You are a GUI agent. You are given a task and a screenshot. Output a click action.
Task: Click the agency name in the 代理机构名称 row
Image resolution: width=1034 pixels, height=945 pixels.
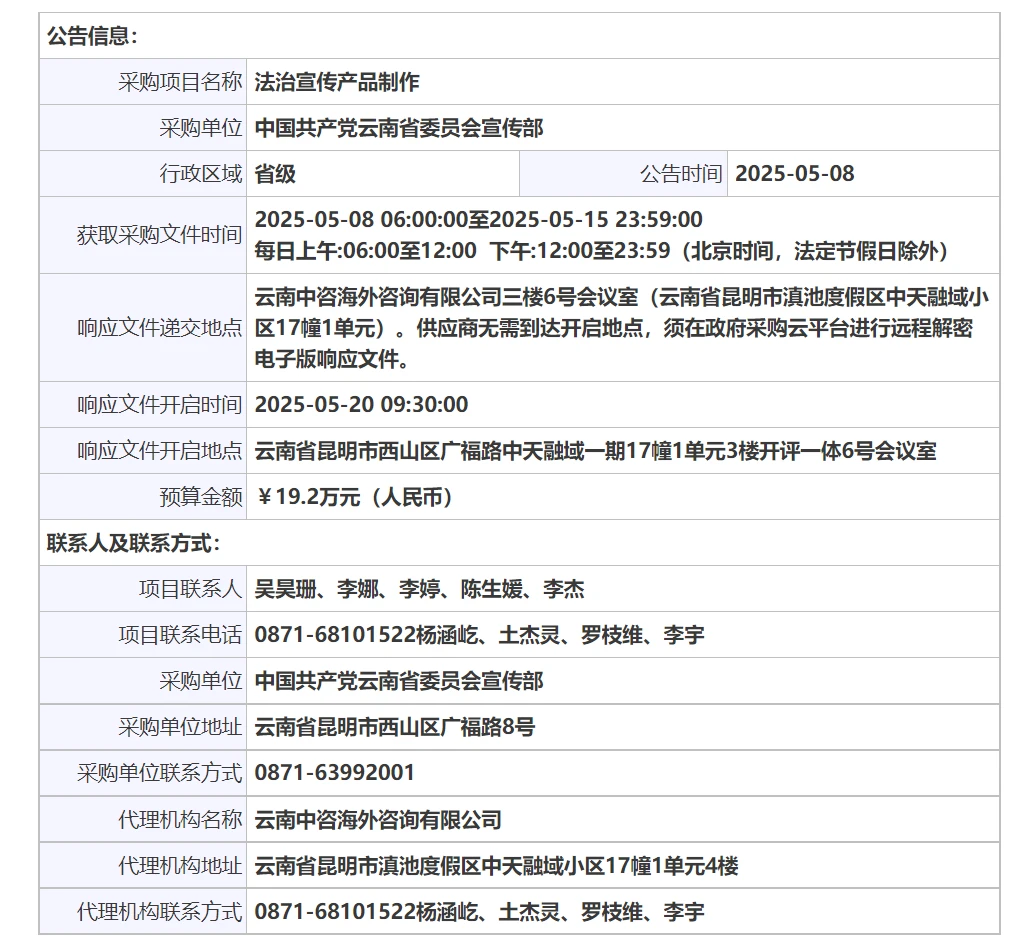point(378,819)
